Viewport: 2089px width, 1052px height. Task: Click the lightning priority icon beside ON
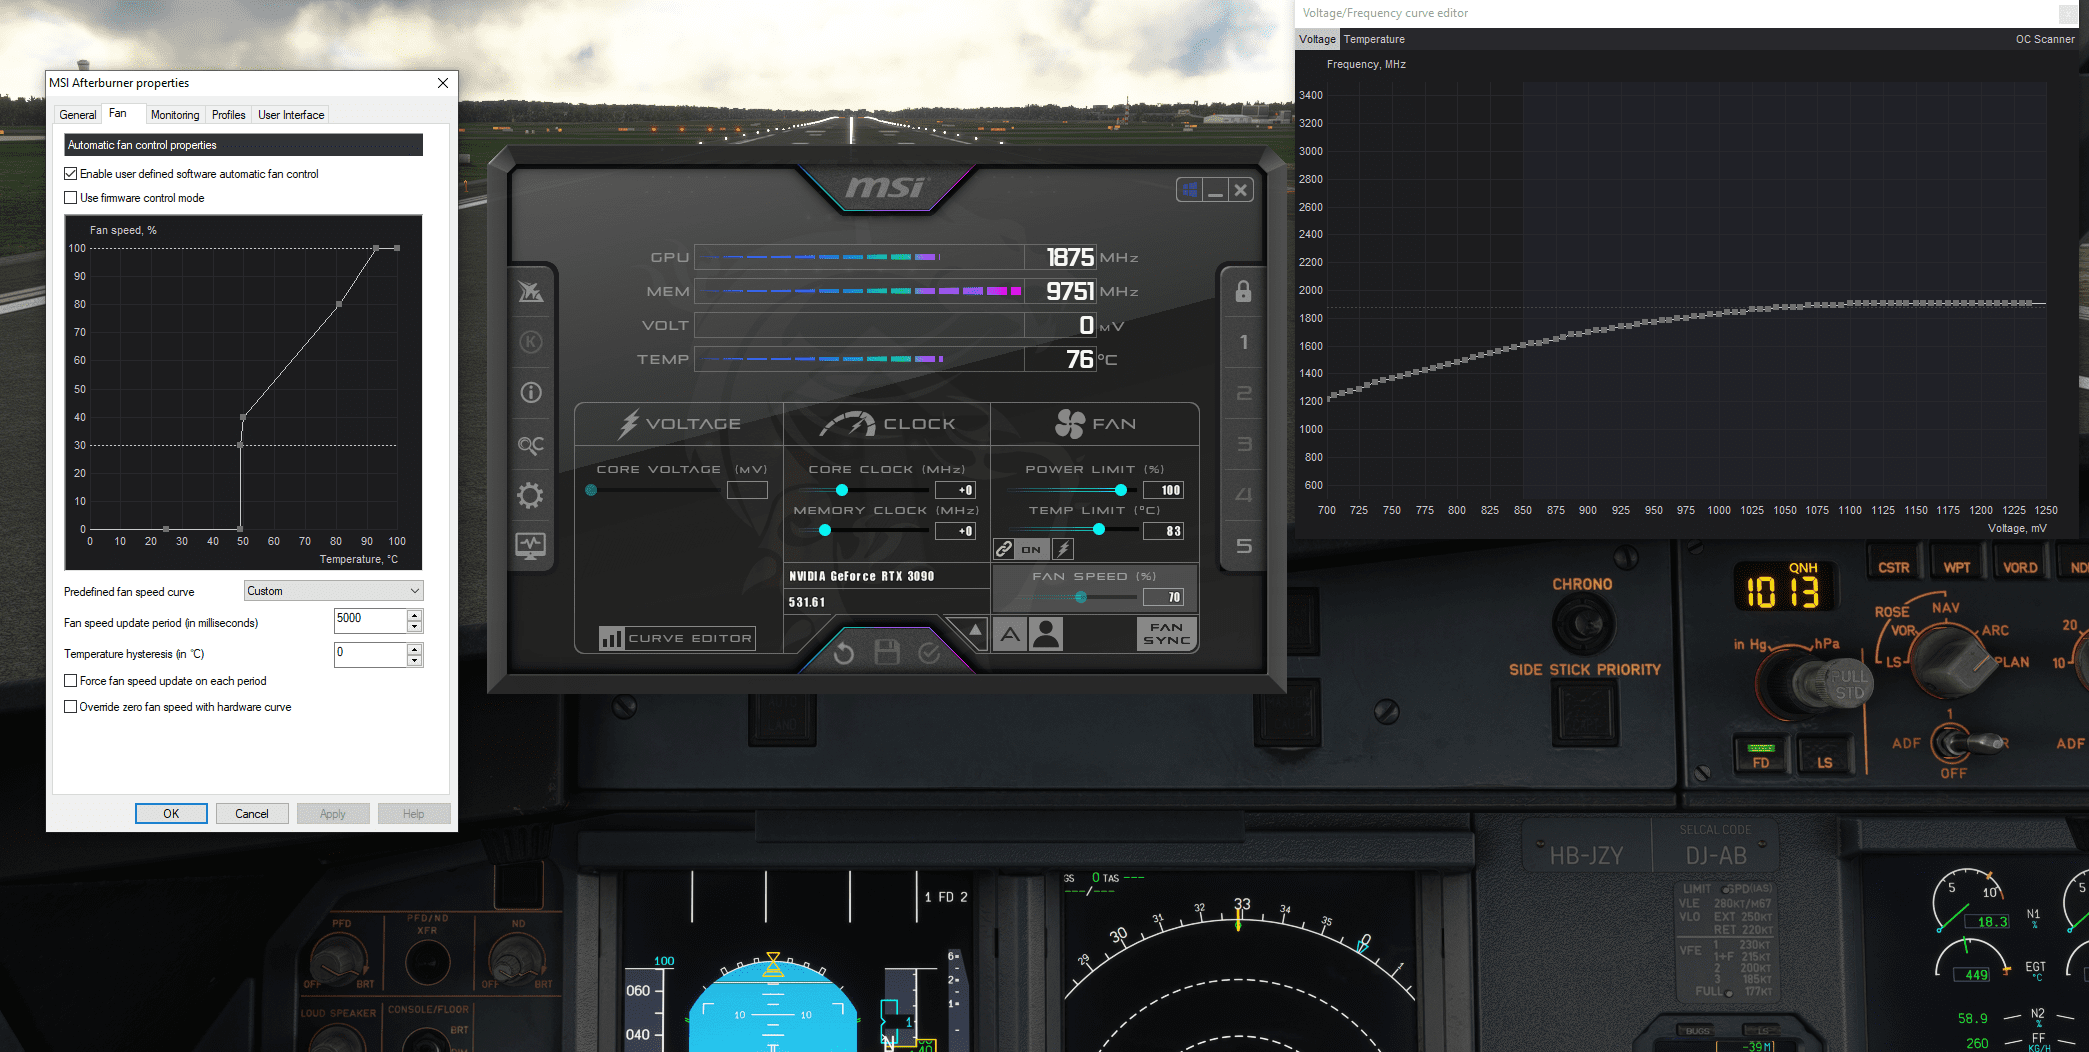pos(1063,549)
